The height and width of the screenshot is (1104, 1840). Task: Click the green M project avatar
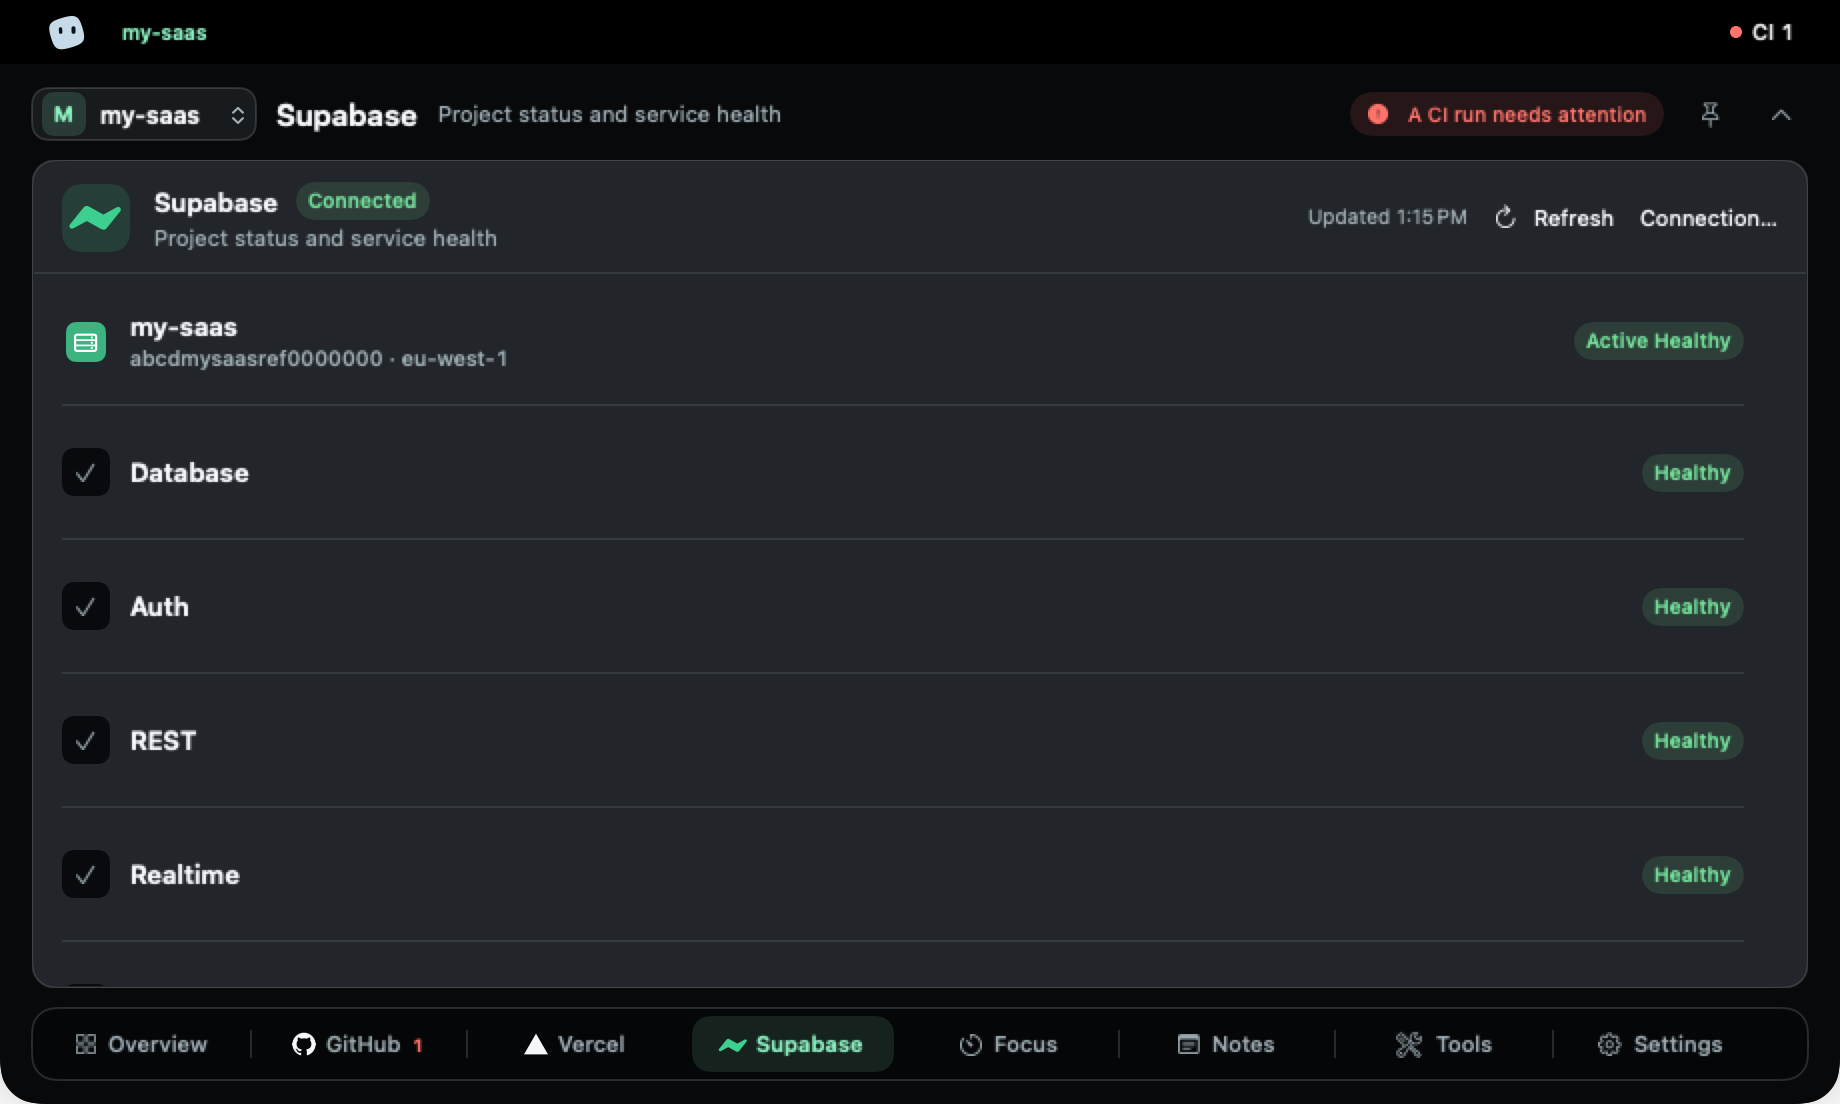pos(63,114)
